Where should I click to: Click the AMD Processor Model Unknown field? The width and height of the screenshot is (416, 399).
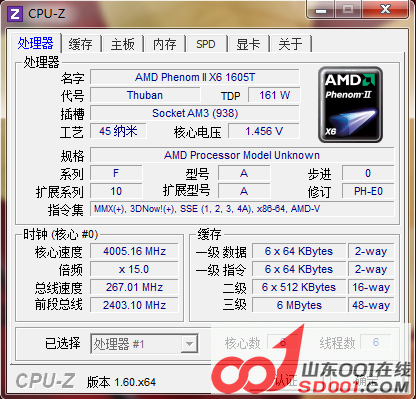point(242,155)
